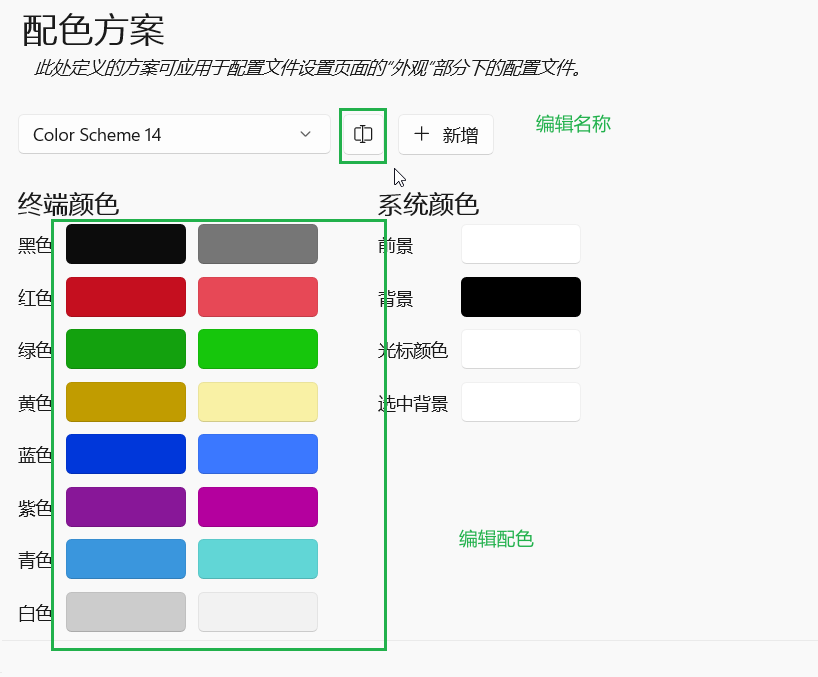The width and height of the screenshot is (818, 677).
Task: Click the pale bright yellow swatch
Action: (257, 401)
